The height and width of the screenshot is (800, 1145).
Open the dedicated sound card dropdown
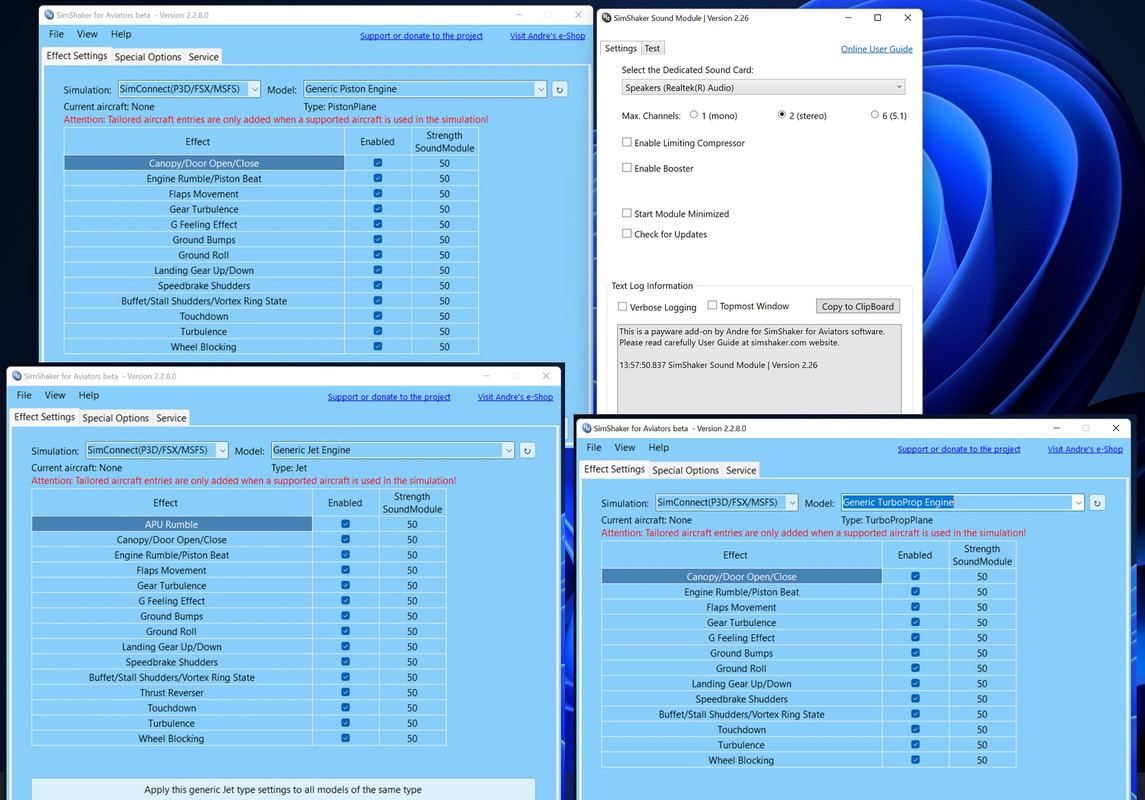coord(764,88)
